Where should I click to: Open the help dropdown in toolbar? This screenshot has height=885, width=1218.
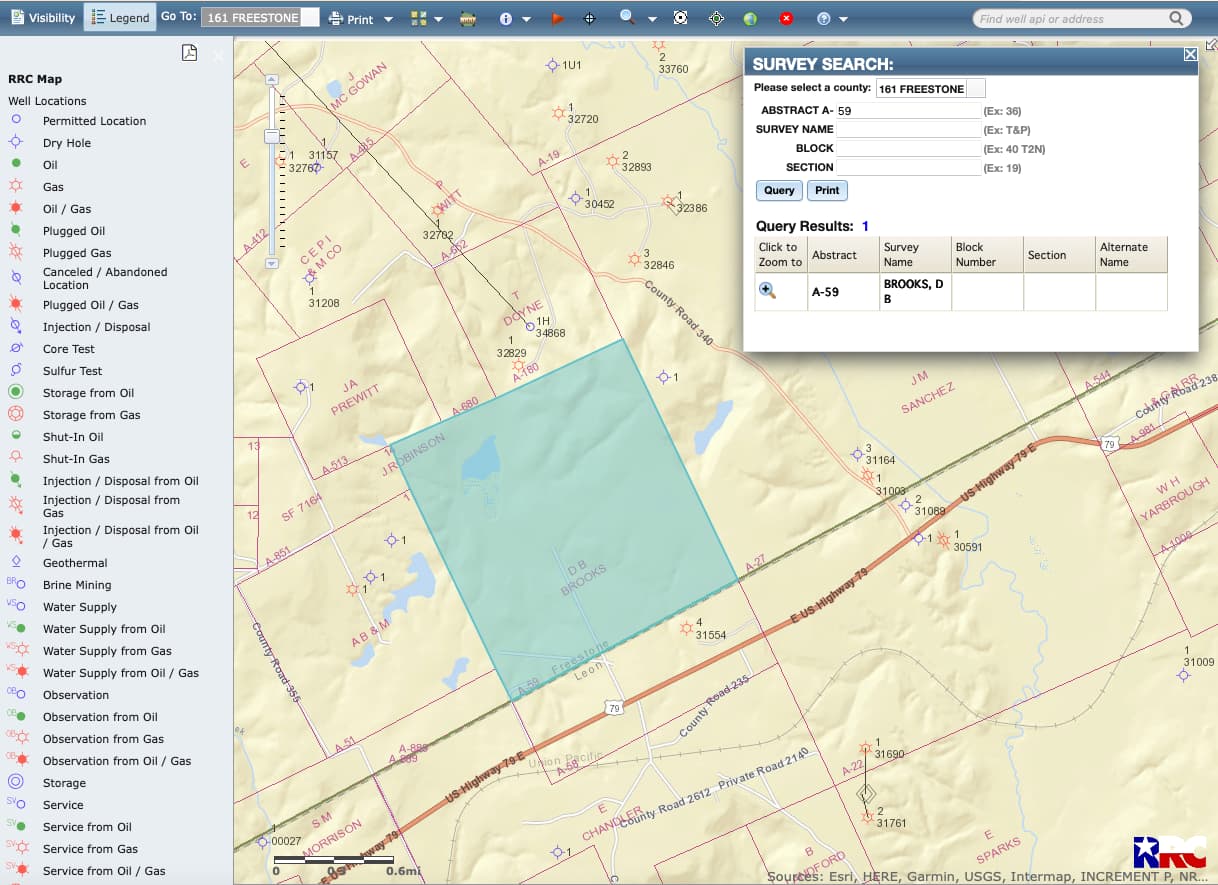tap(843, 19)
